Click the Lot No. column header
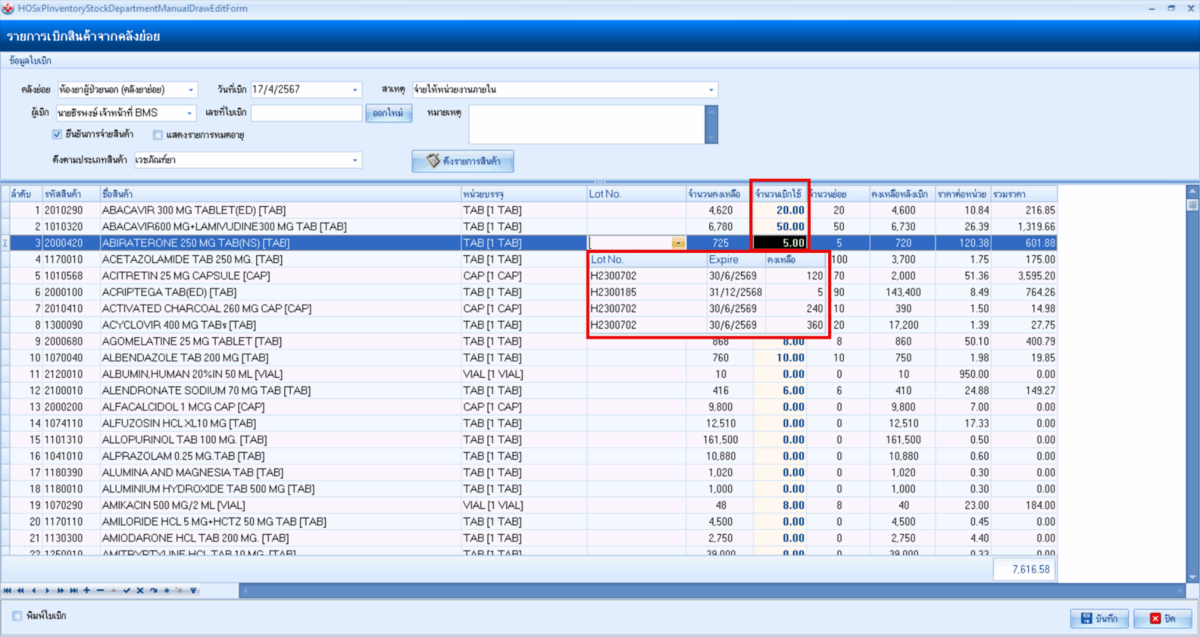 (634, 193)
